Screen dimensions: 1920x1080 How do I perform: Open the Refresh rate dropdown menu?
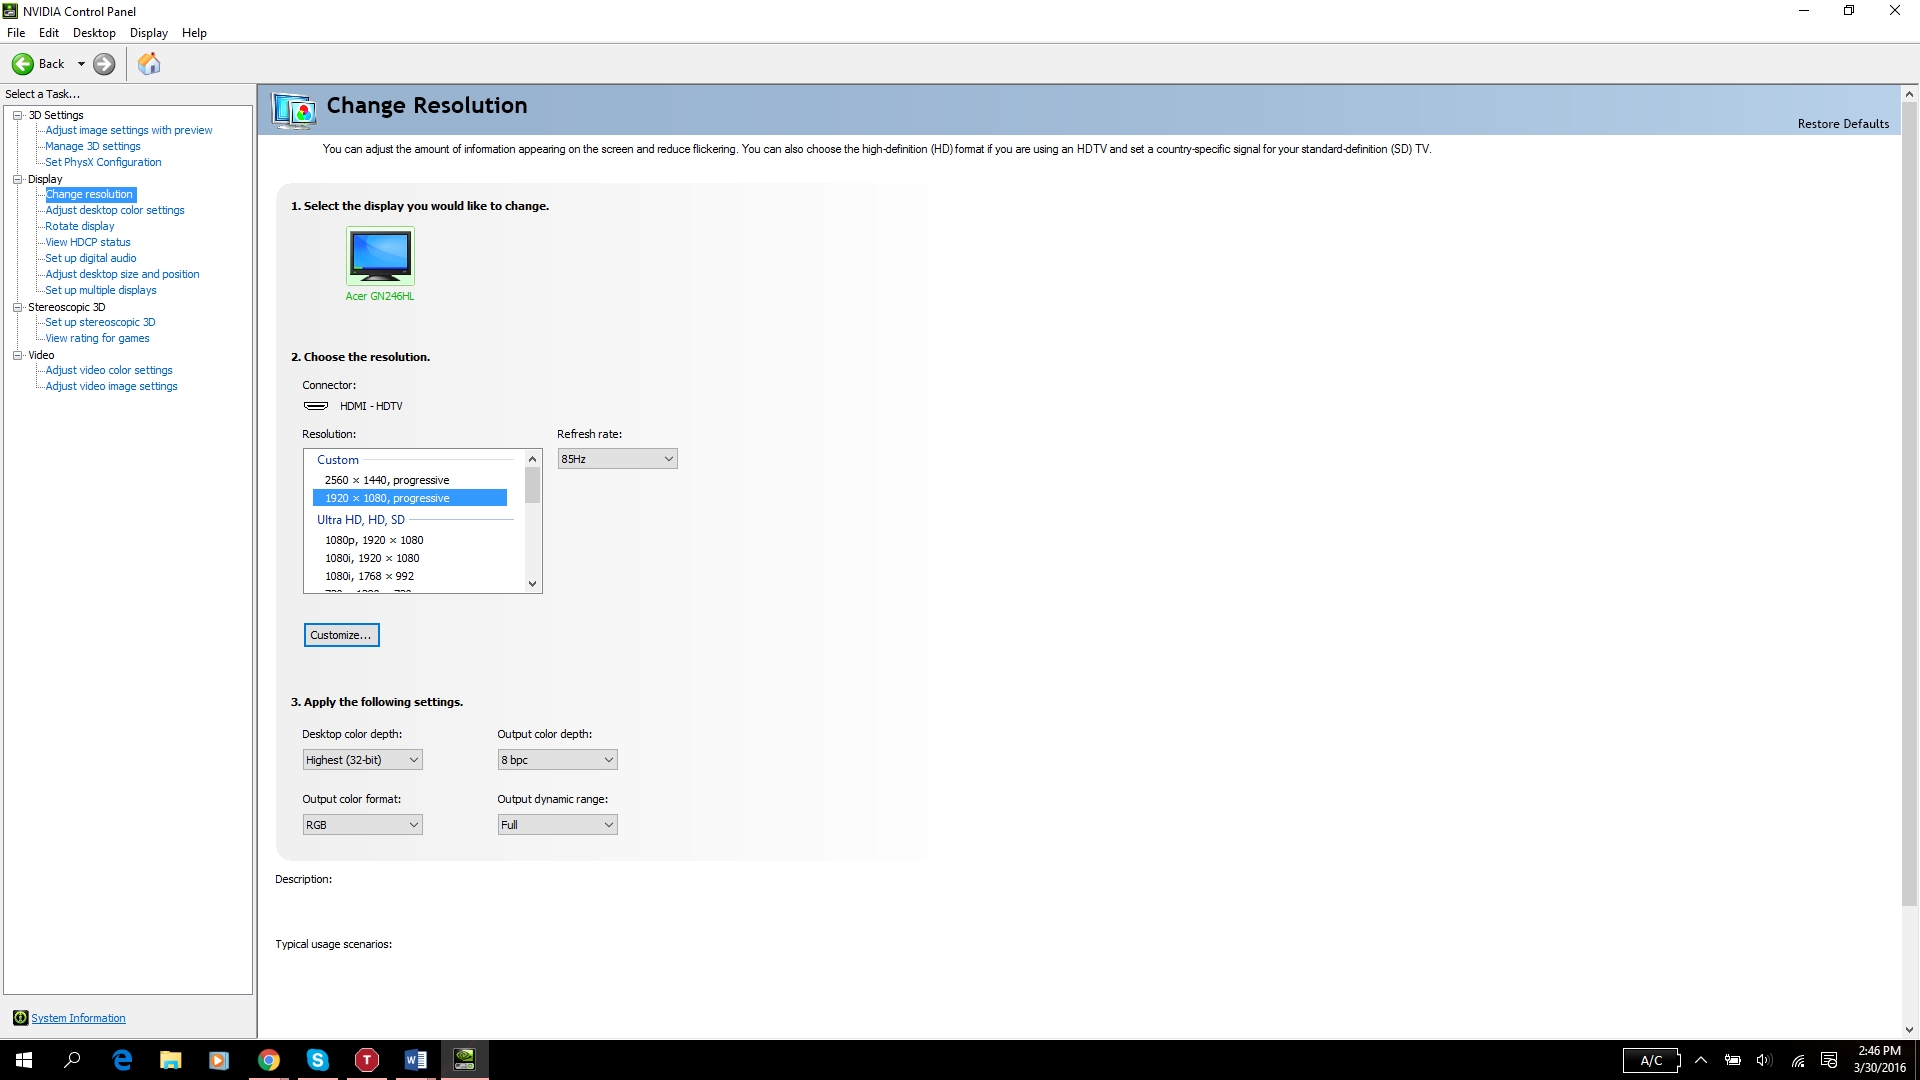616,458
